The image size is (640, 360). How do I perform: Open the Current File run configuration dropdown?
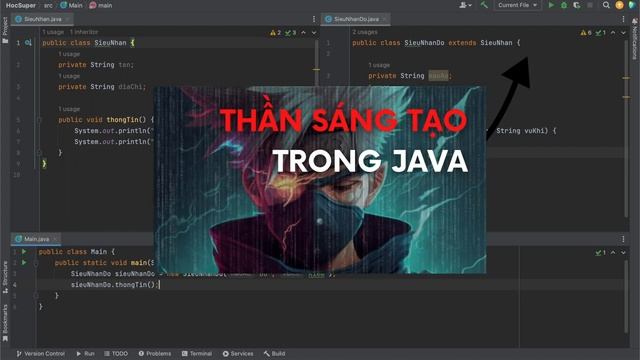[x=517, y=5]
